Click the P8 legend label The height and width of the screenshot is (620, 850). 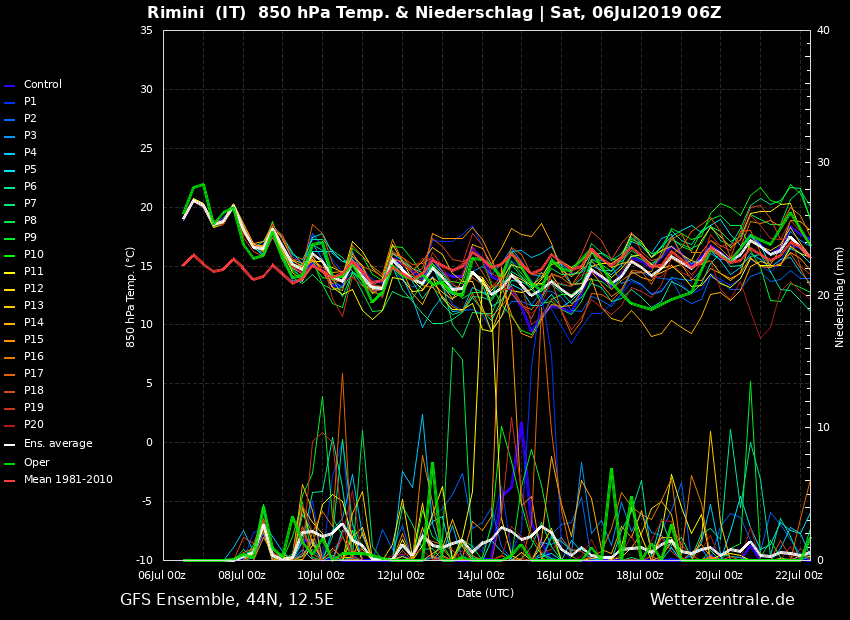pos(30,221)
